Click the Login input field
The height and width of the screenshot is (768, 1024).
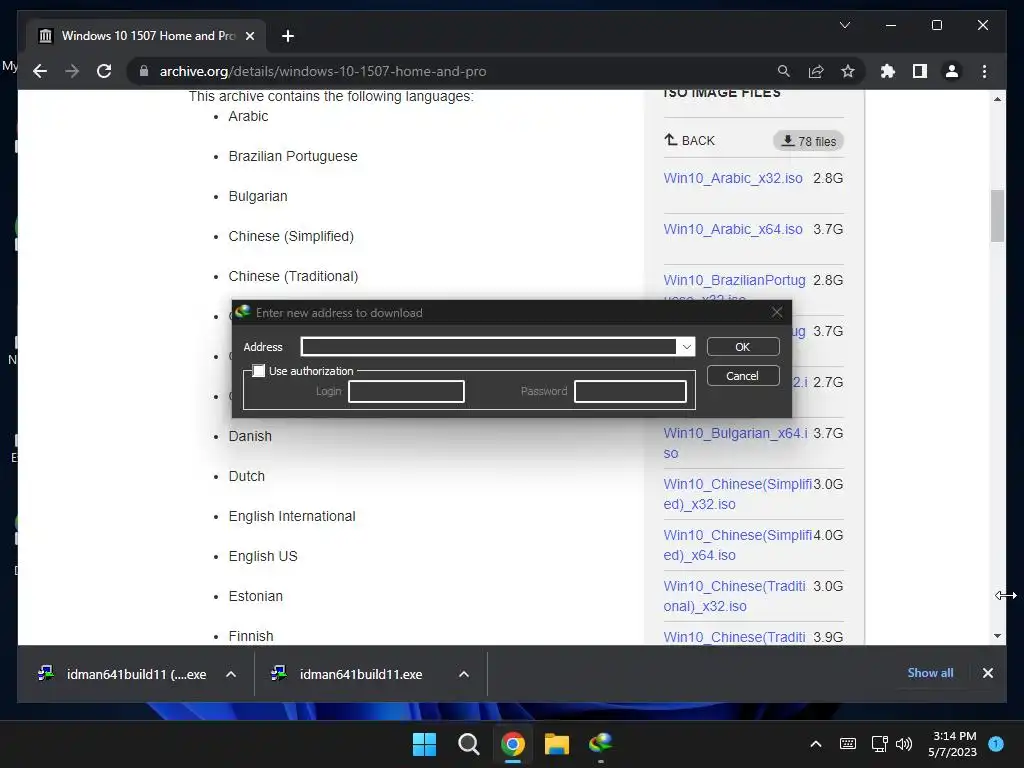pos(406,391)
